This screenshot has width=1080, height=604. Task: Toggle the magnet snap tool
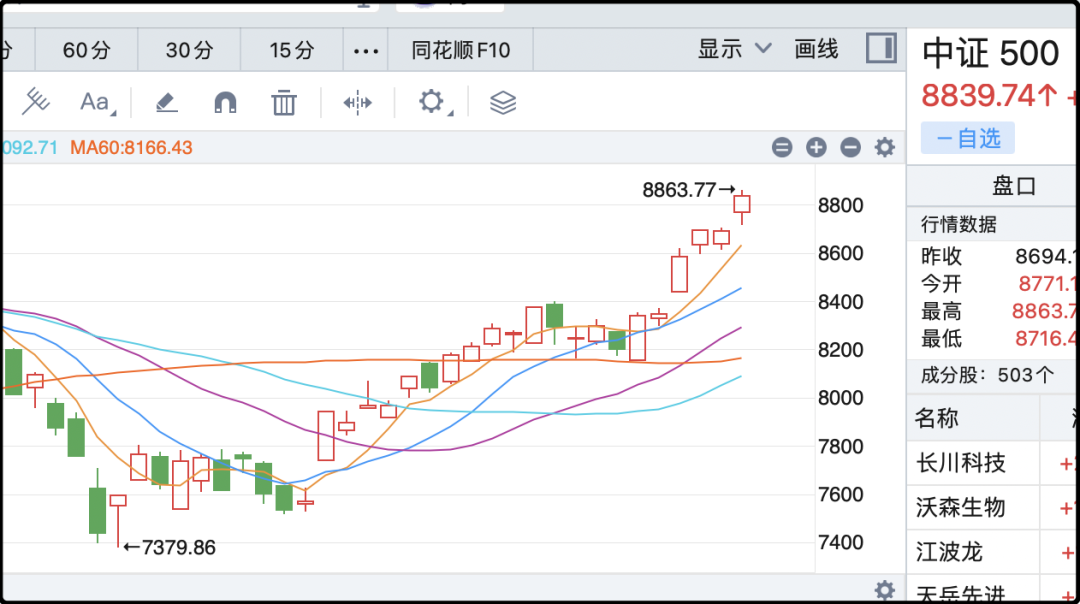[225, 103]
